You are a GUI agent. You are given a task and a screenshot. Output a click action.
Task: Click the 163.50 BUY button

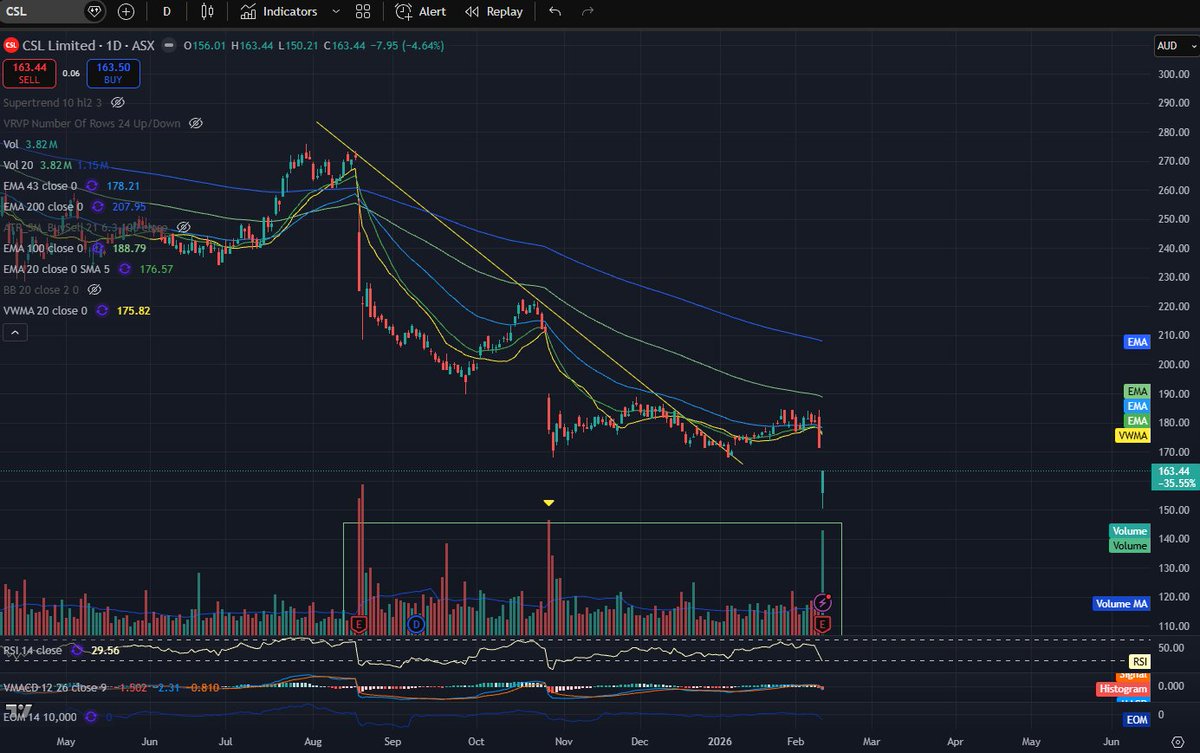click(114, 73)
